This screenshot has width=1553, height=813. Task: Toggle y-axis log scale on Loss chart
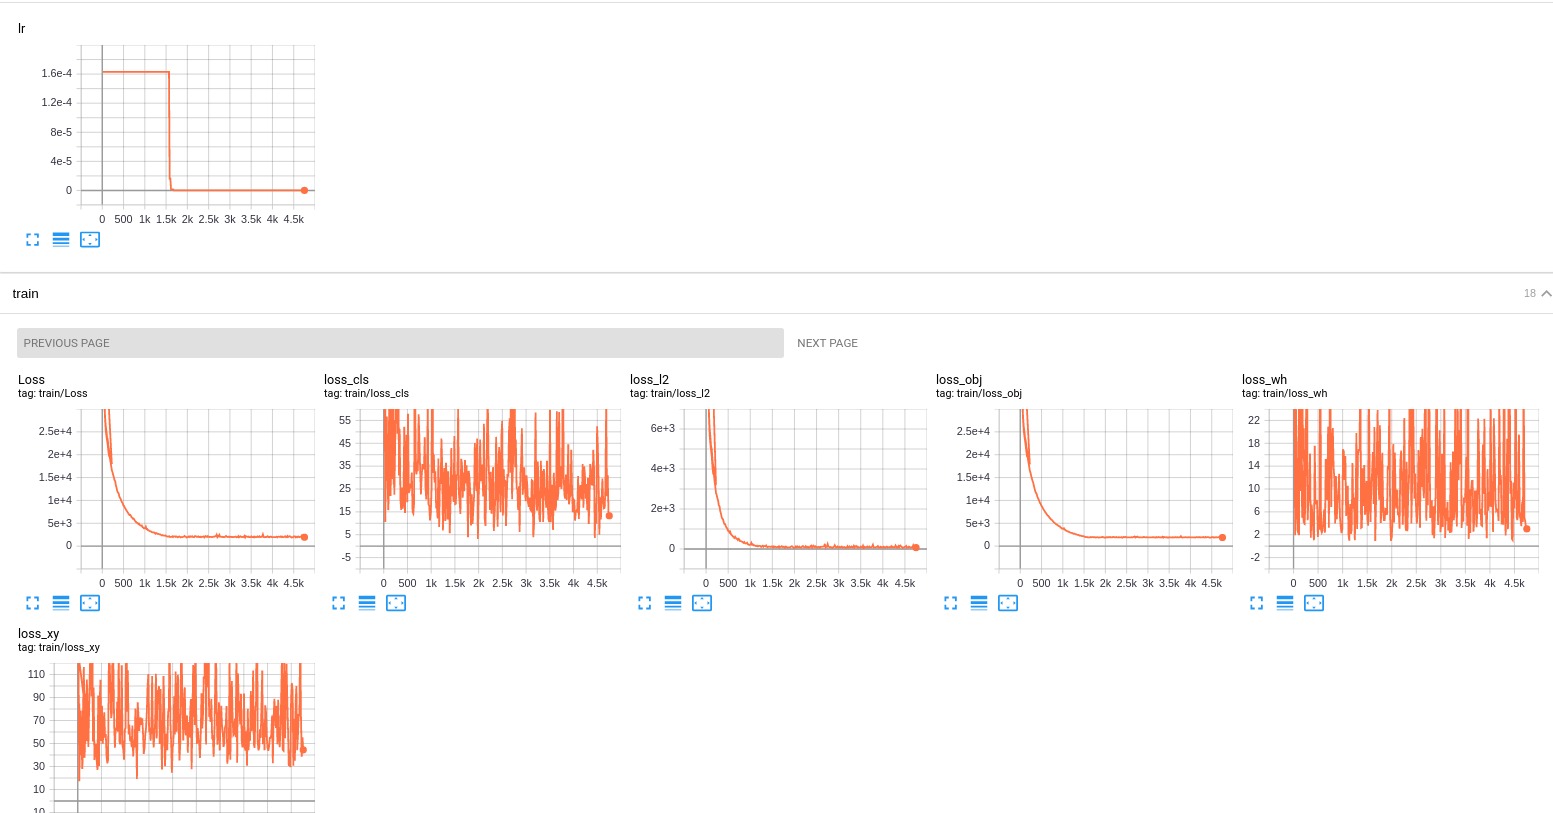pyautogui.click(x=61, y=603)
